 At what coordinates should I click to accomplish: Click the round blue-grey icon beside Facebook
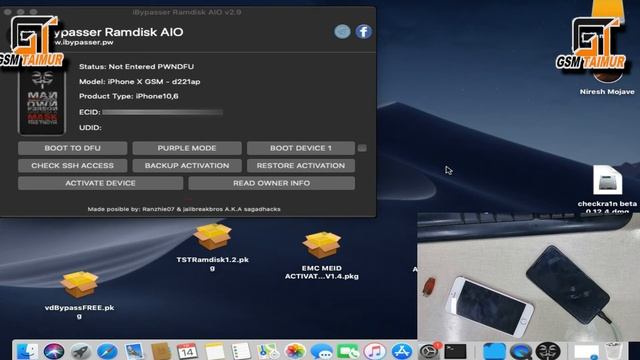pos(342,31)
